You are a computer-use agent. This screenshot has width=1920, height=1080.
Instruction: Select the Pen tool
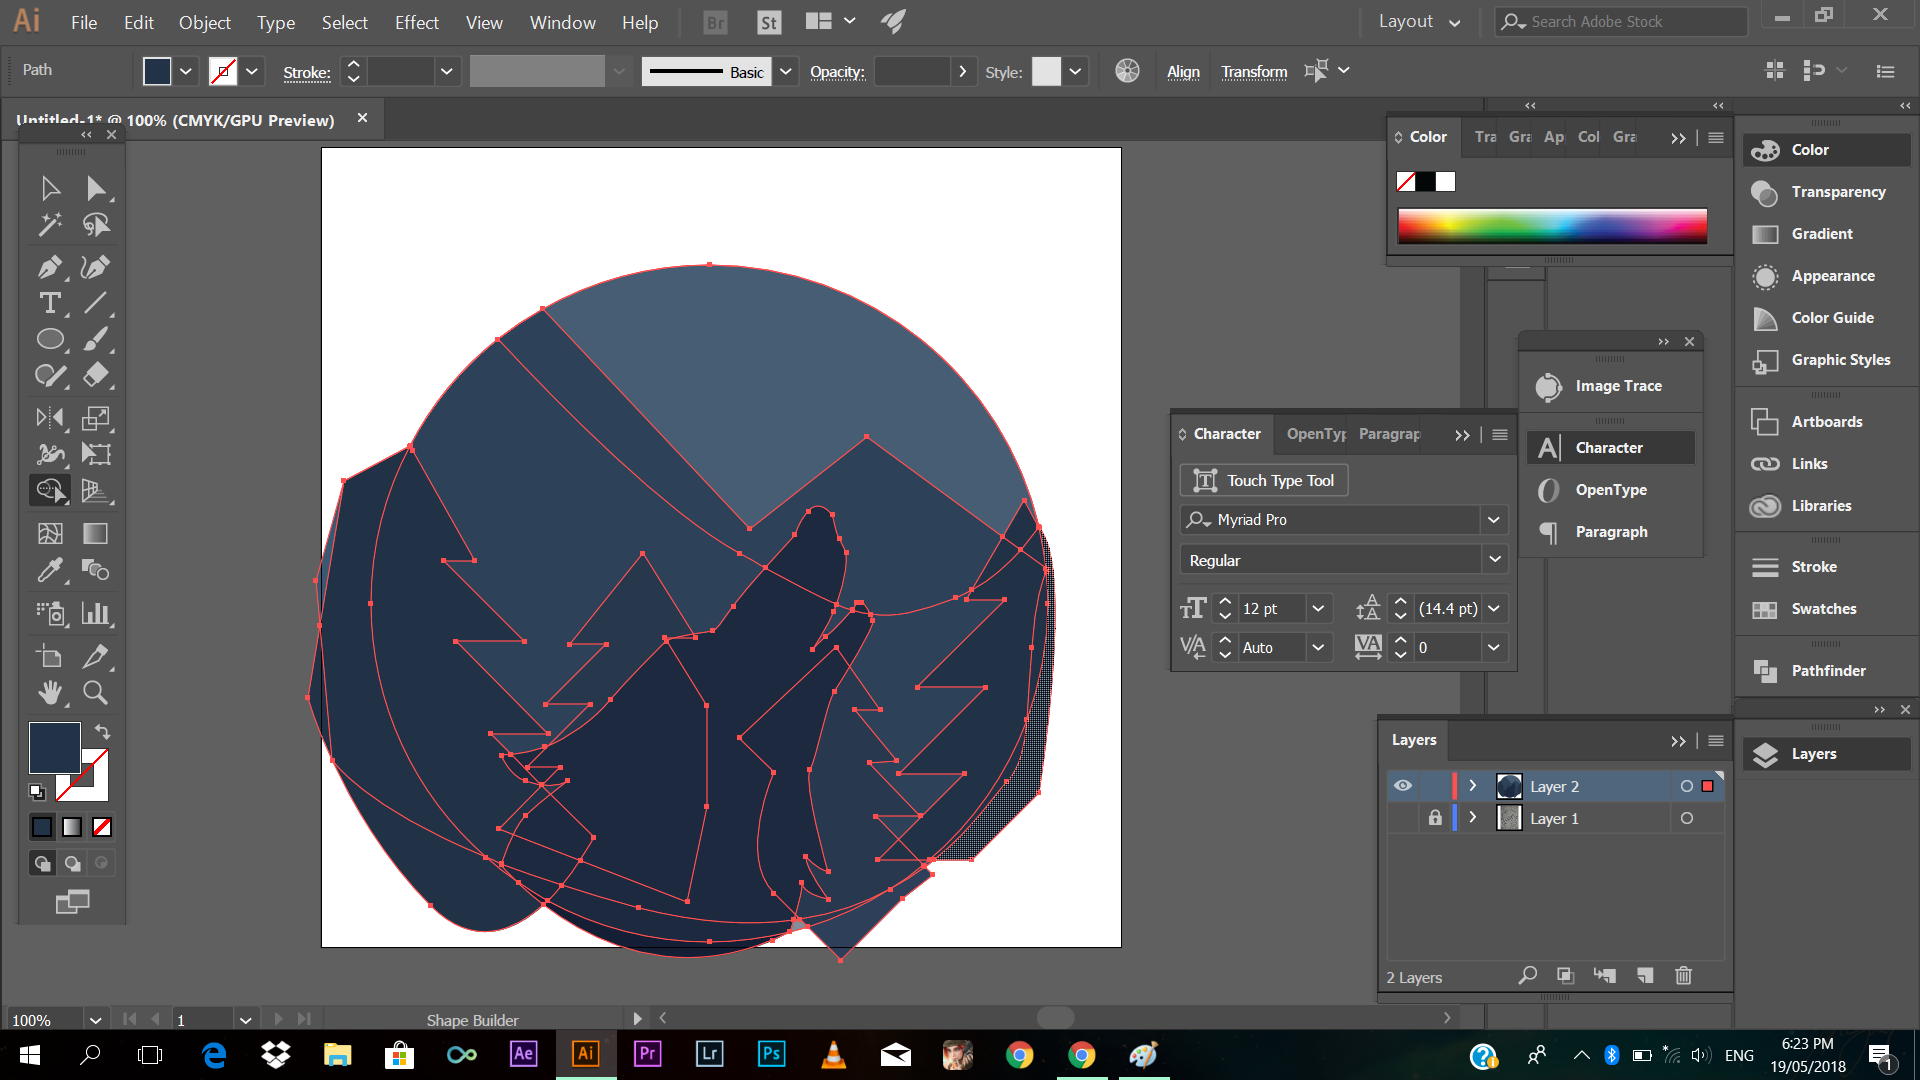[x=50, y=267]
